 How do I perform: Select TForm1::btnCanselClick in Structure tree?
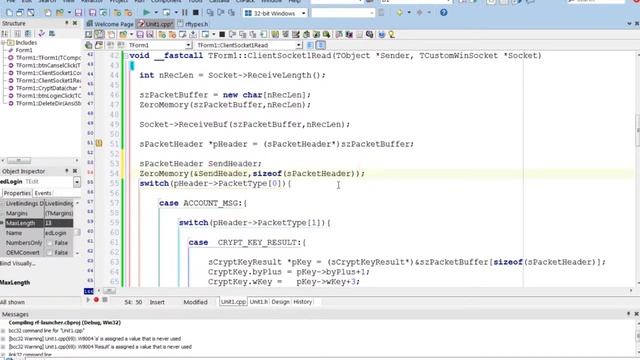coord(48,65)
